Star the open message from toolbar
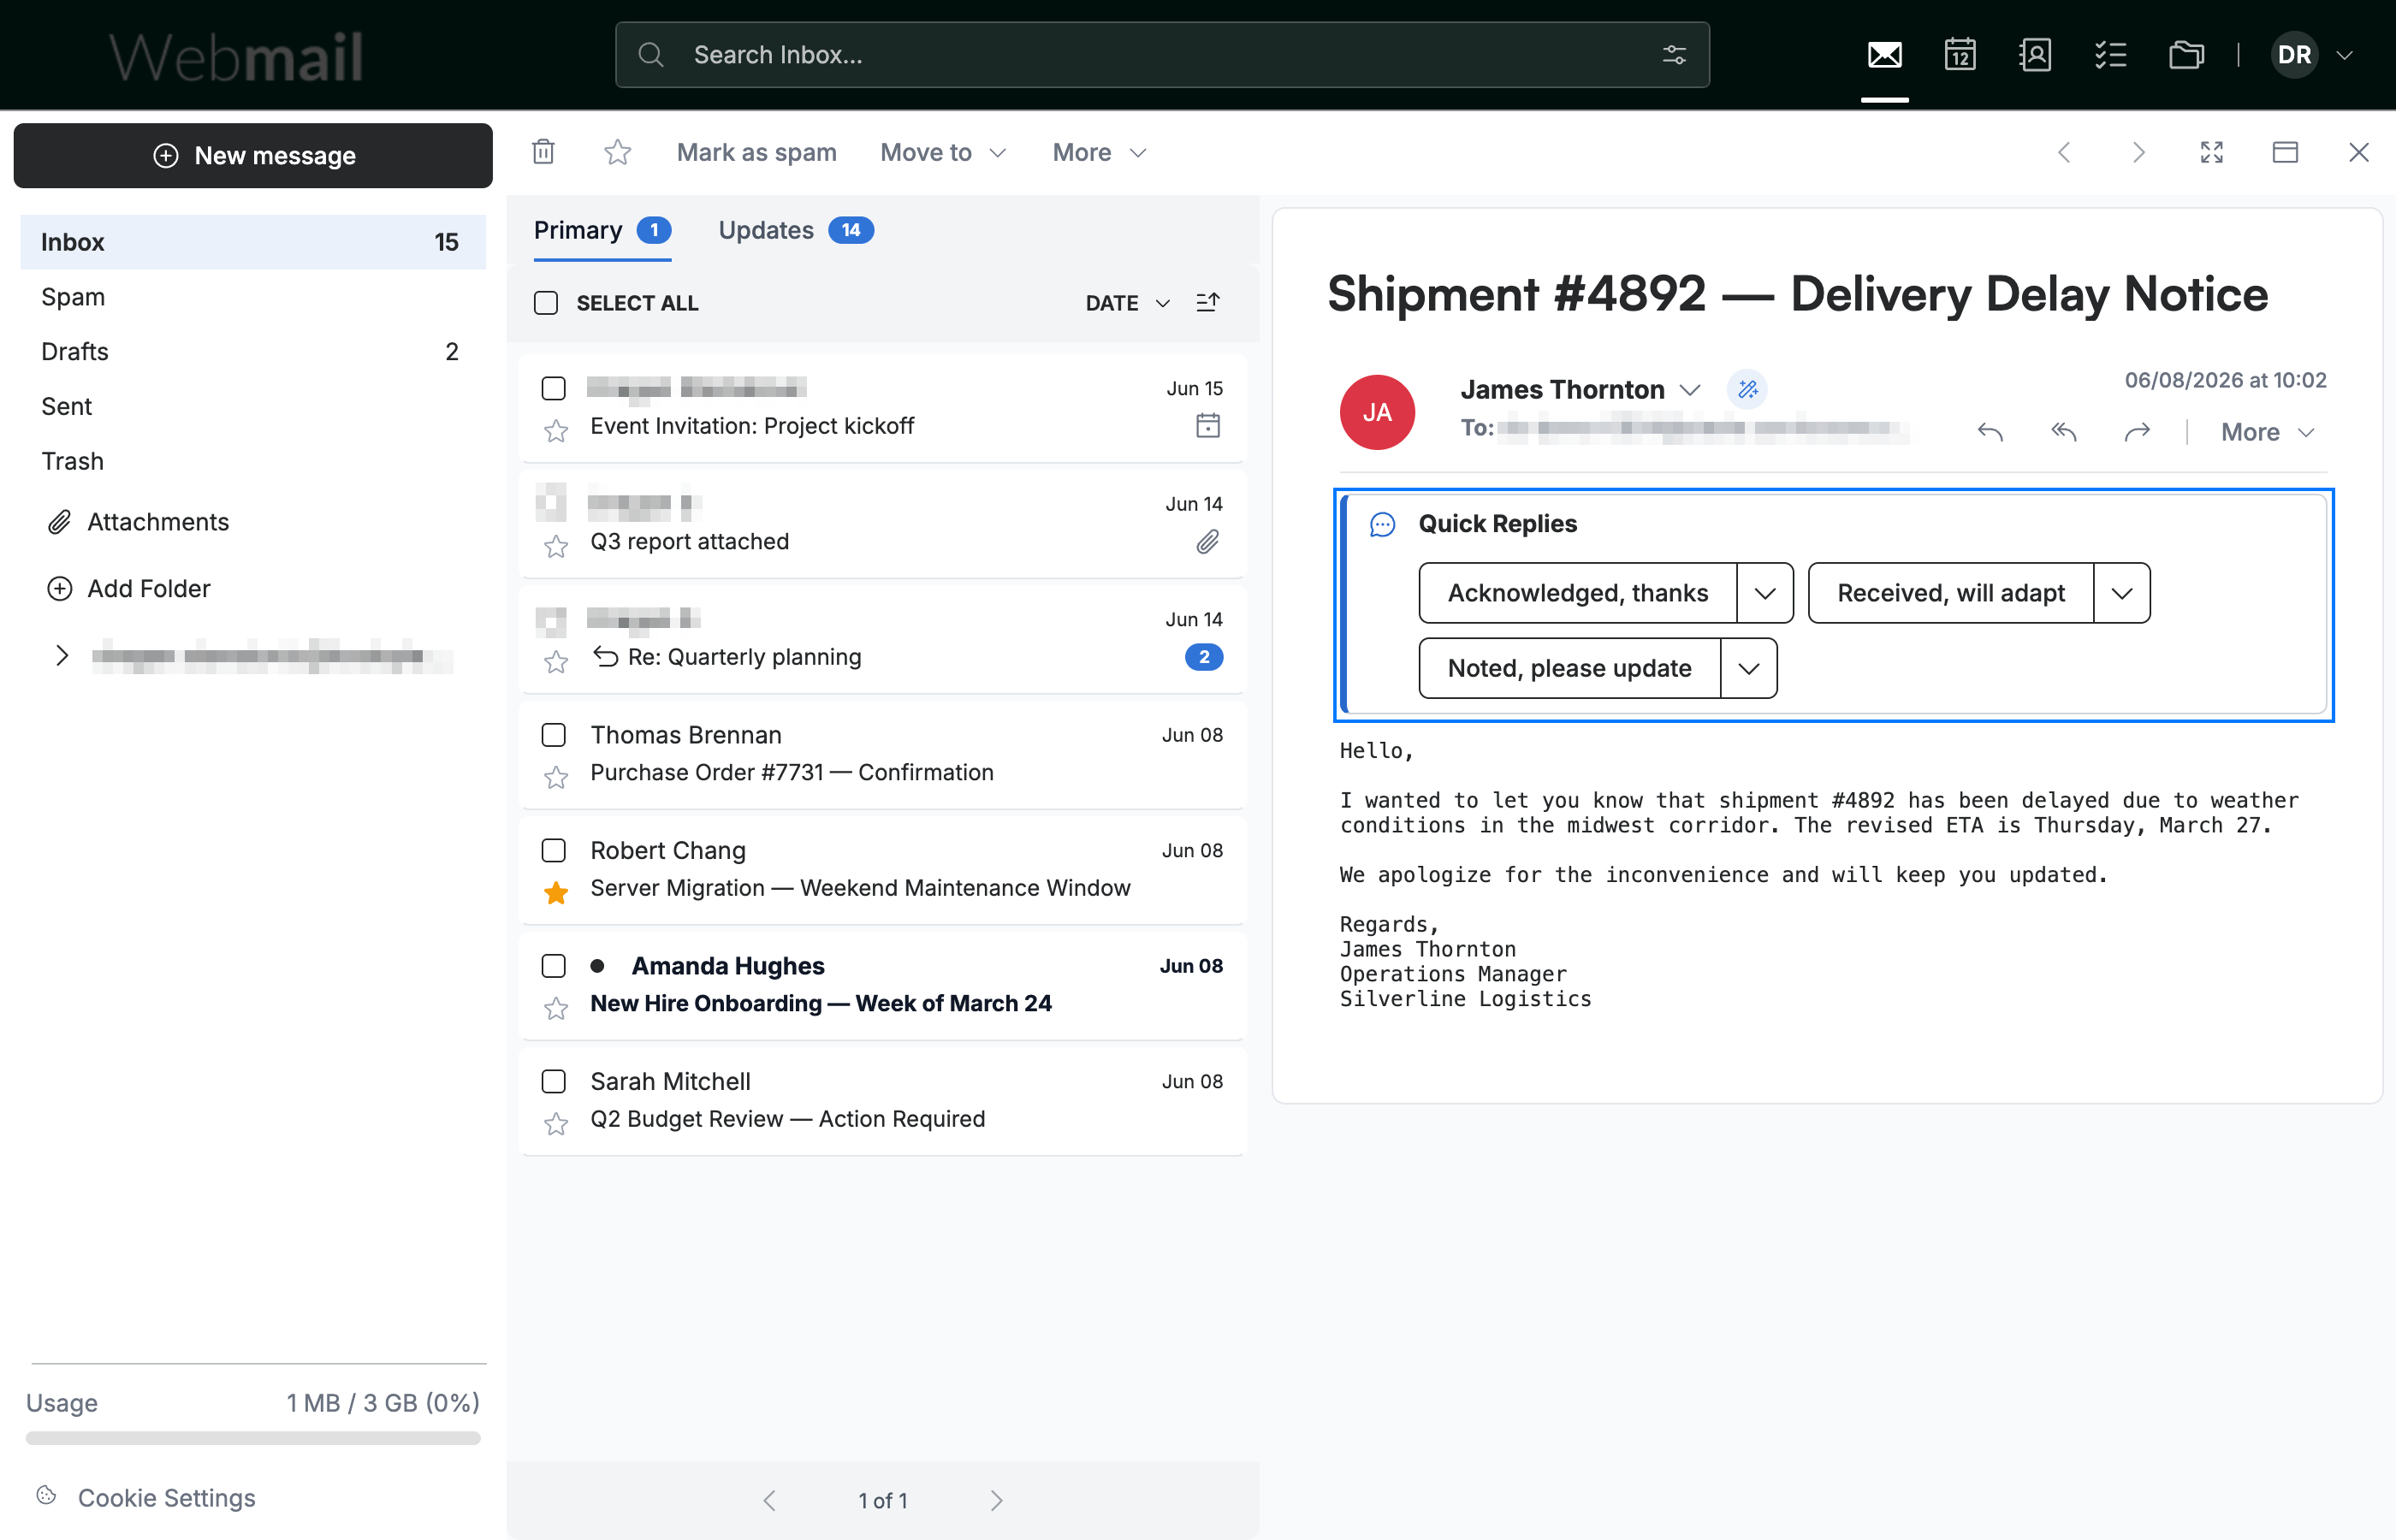Viewport: 2396px width, 1540px height. 617,152
